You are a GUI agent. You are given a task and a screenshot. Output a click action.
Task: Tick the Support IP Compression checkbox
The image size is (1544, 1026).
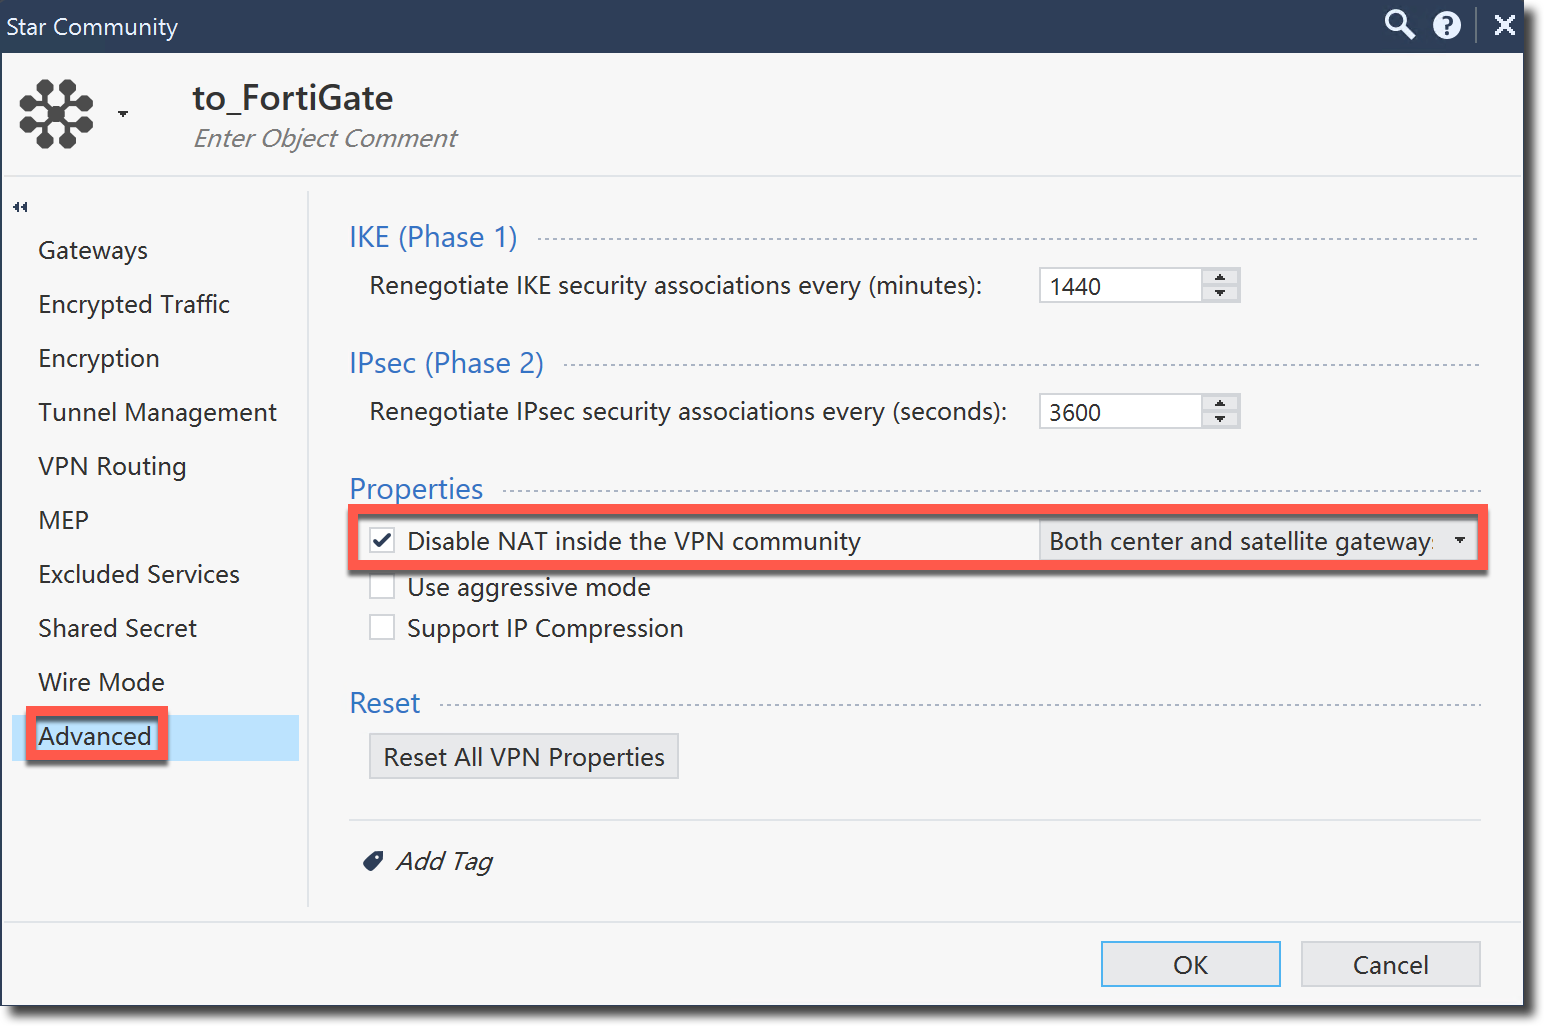(x=382, y=628)
